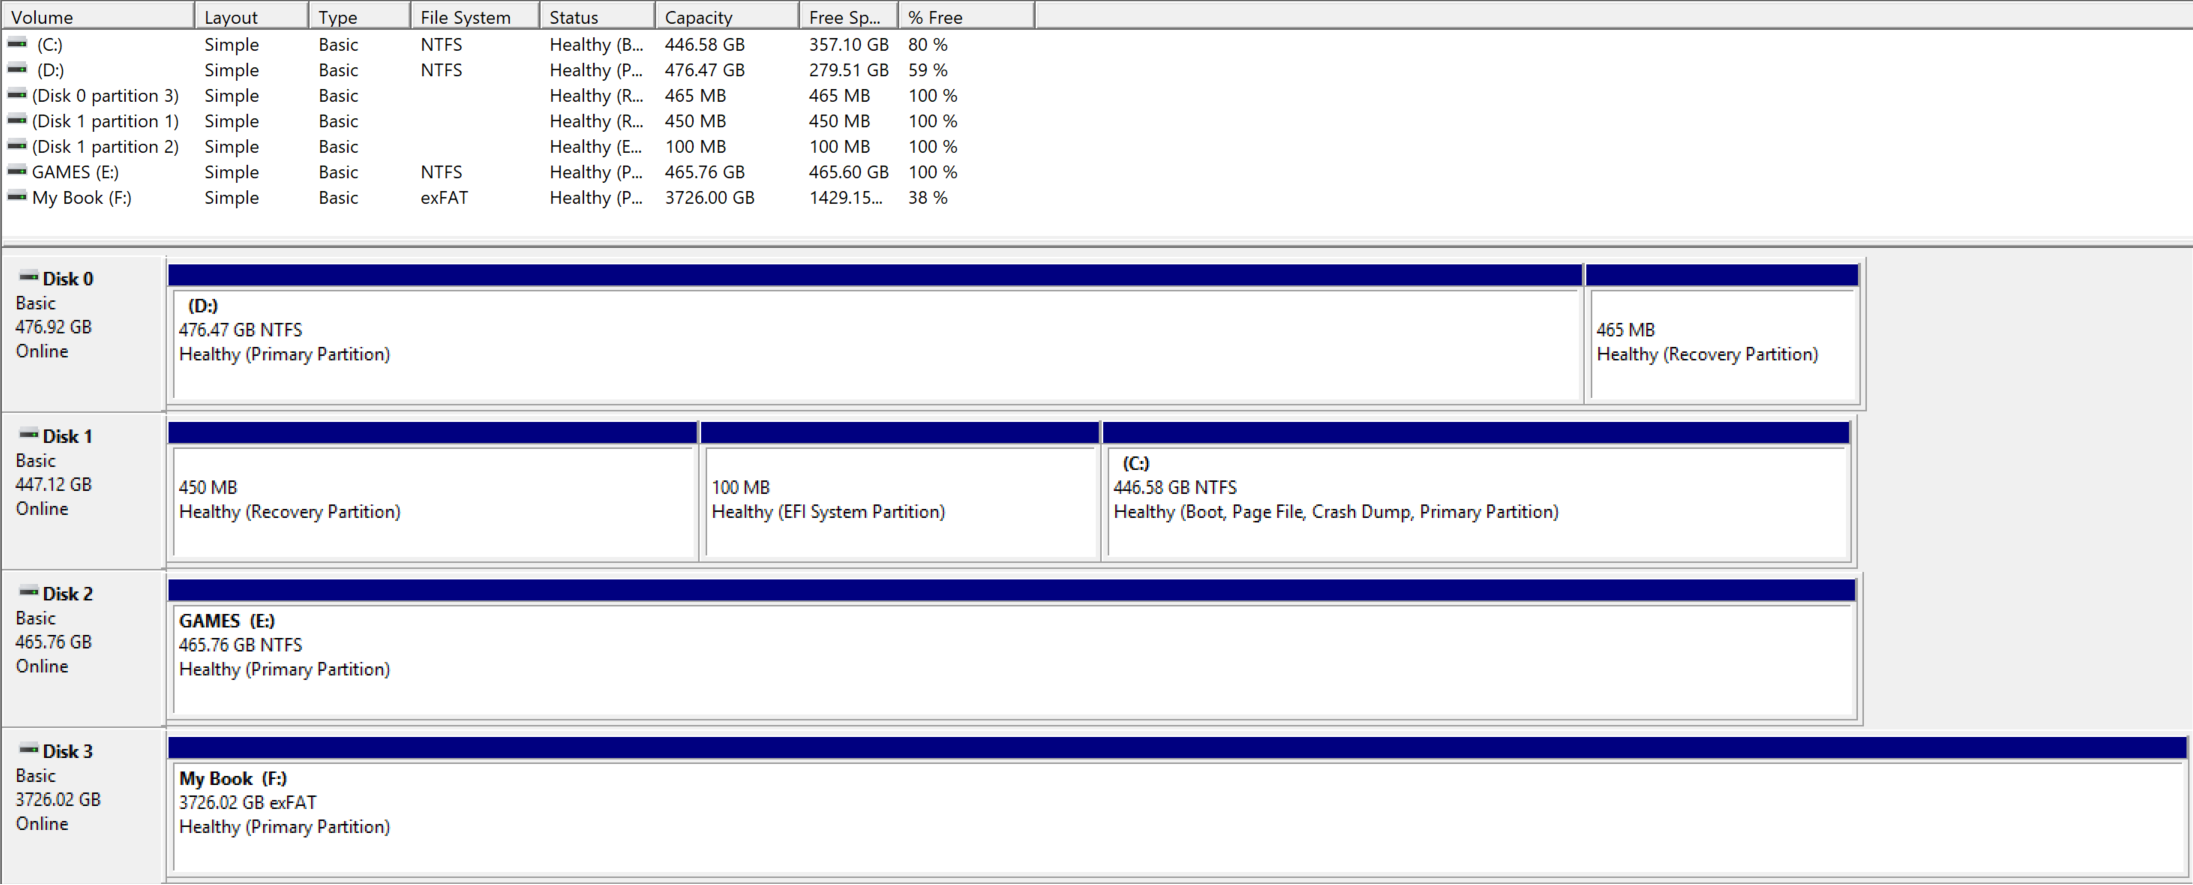Click the File System column header
This screenshot has height=885, width=2193.
point(474,17)
